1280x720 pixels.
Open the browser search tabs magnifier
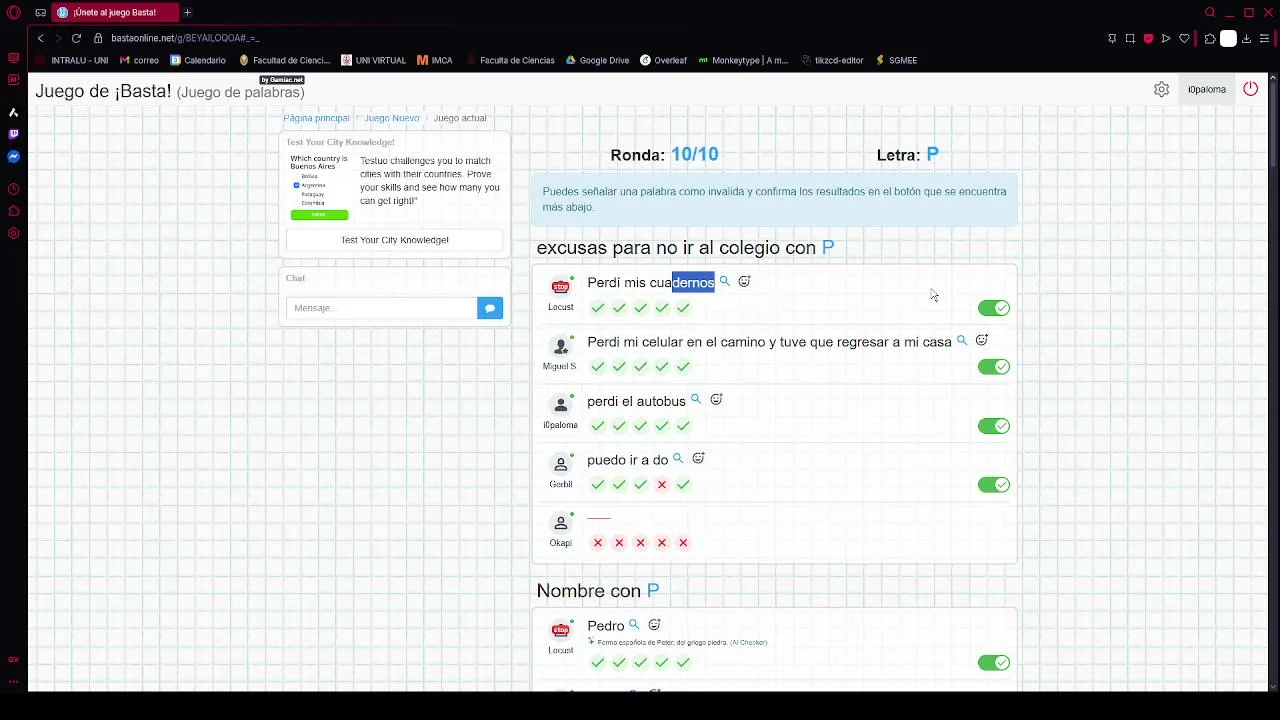point(1210,12)
